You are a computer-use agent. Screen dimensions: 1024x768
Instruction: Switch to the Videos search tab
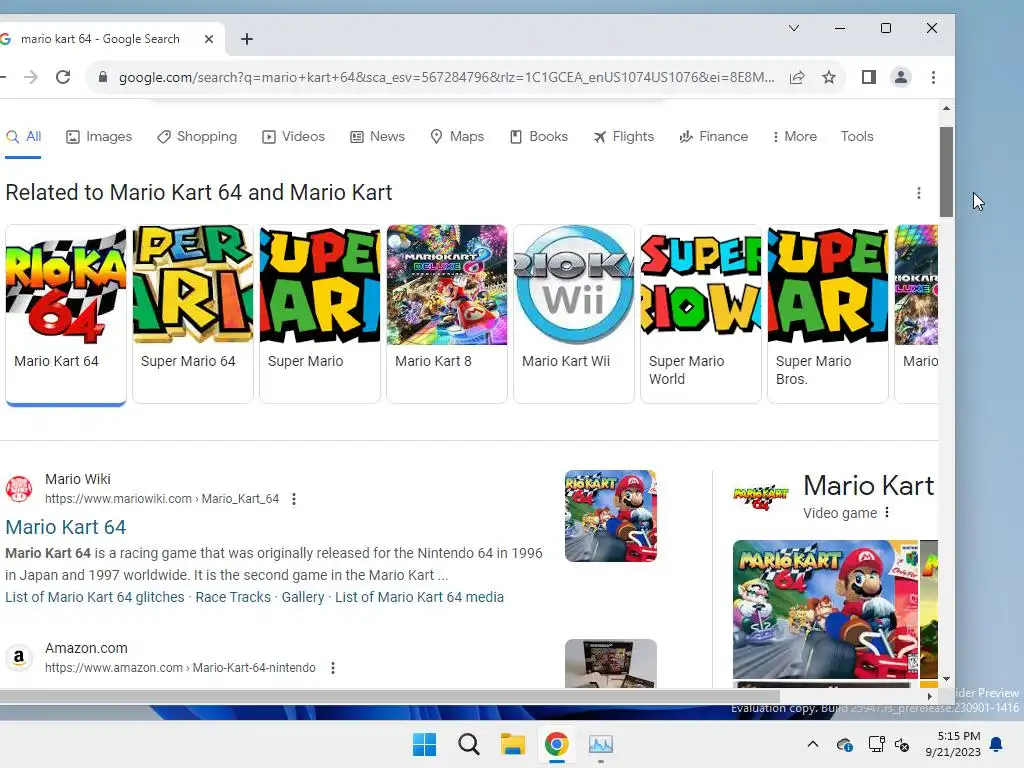point(293,136)
